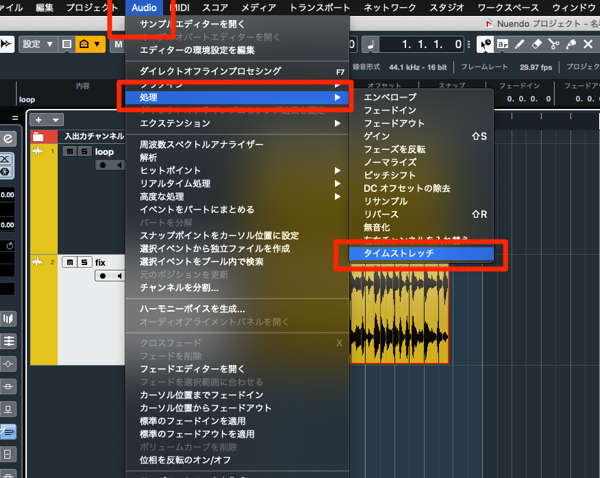Solo the fix track with S
The height and width of the screenshot is (478, 600).
(84, 262)
